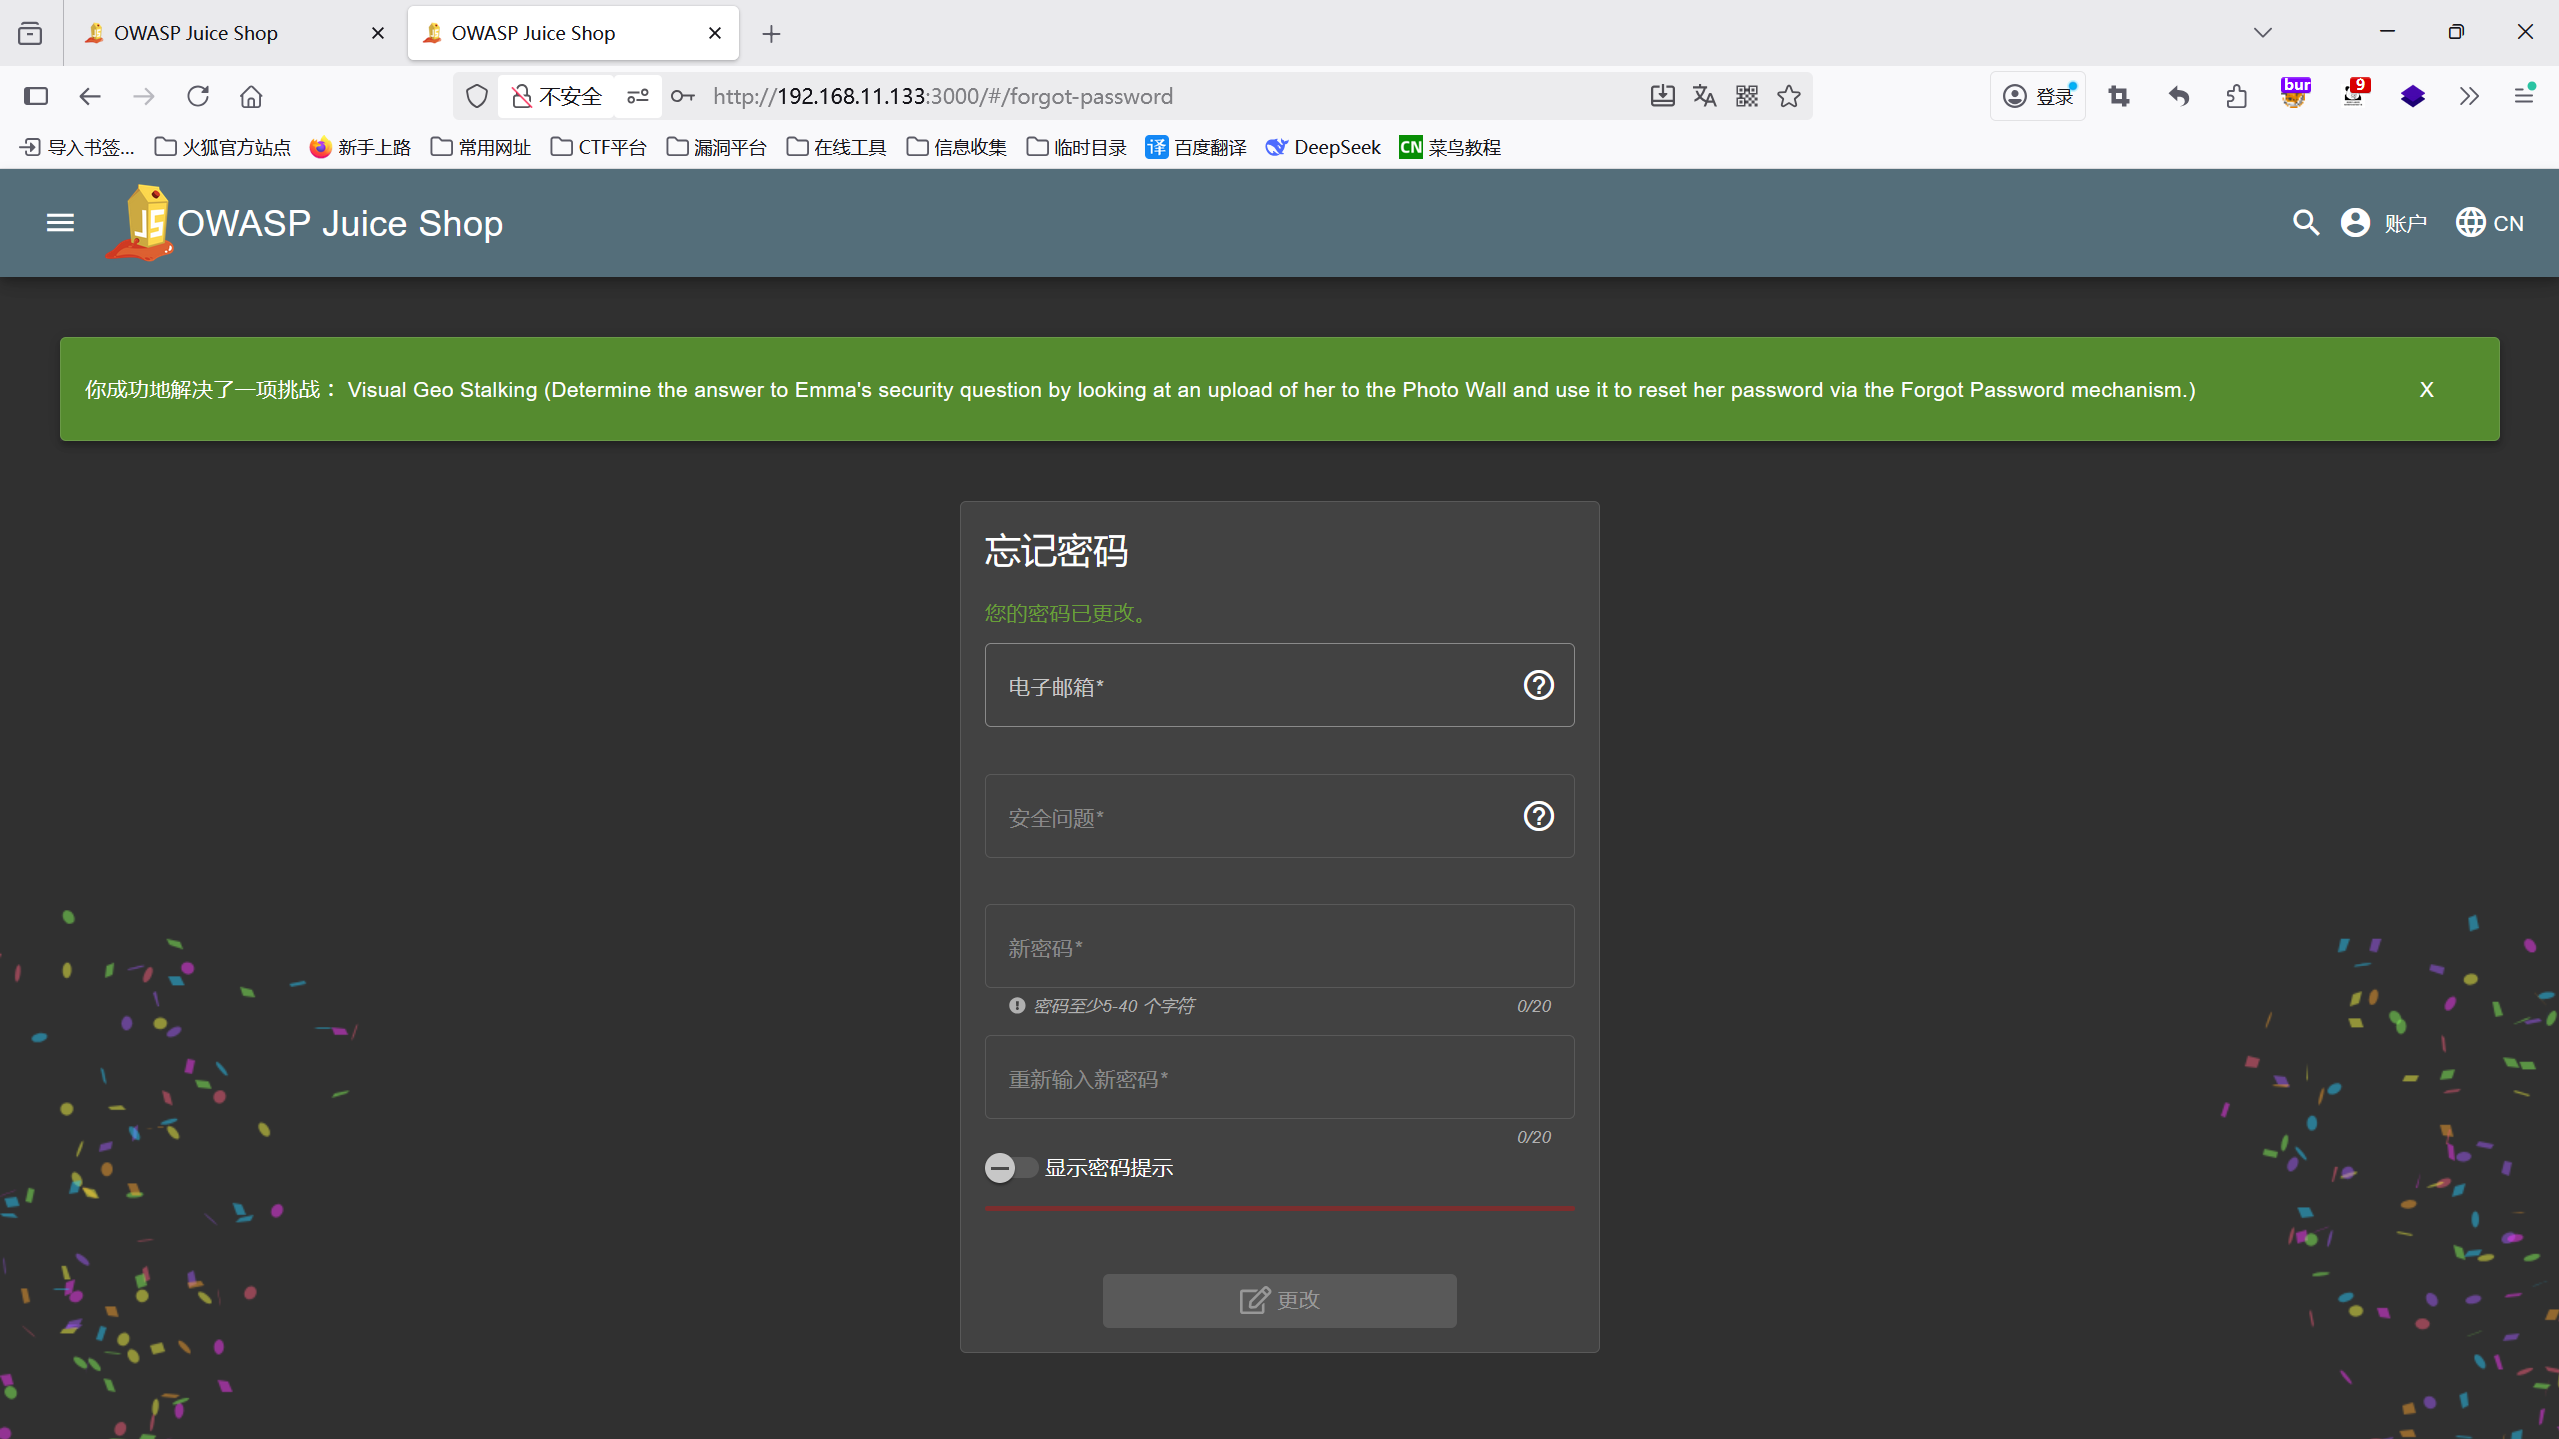Open a new browser tab
Viewport: 2559px width, 1439px height.
coord(771,34)
